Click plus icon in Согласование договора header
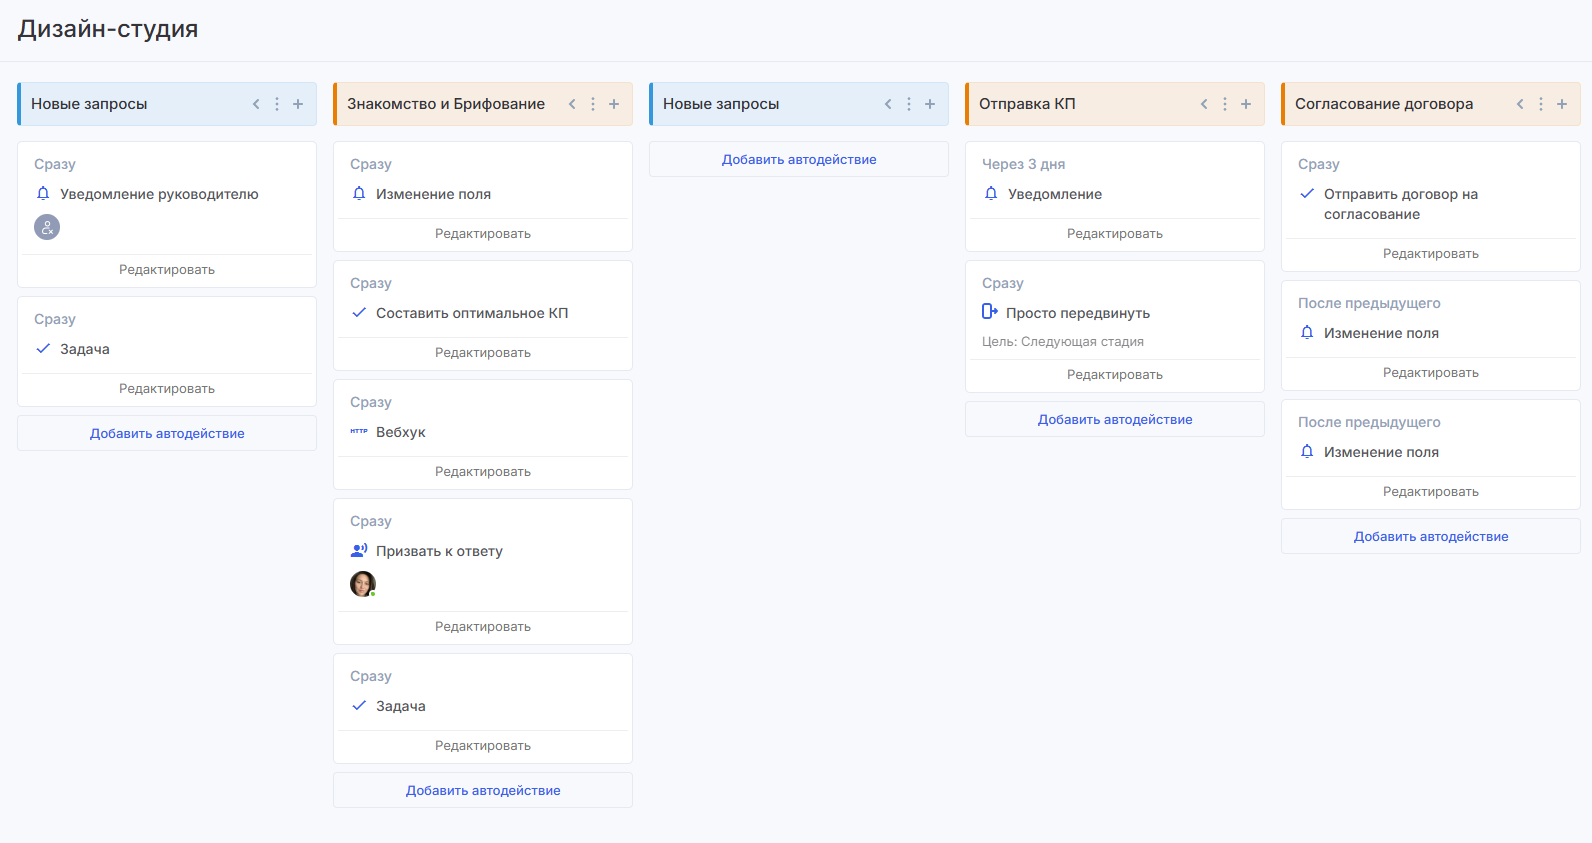The width and height of the screenshot is (1592, 843). [1562, 104]
